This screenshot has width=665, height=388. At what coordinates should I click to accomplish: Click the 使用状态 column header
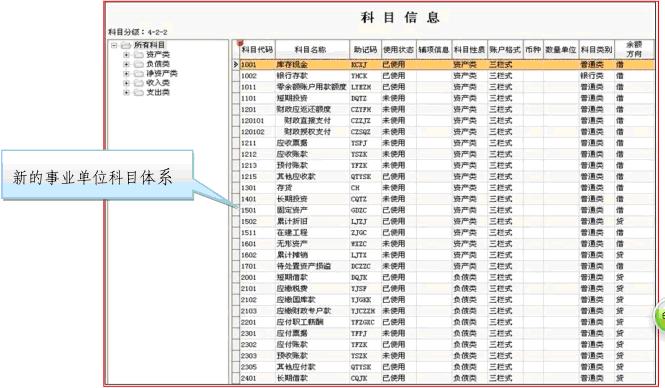398,50
